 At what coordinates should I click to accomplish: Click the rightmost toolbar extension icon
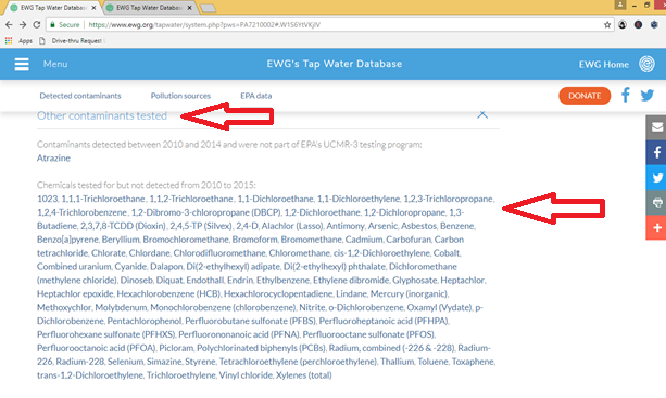[x=654, y=25]
